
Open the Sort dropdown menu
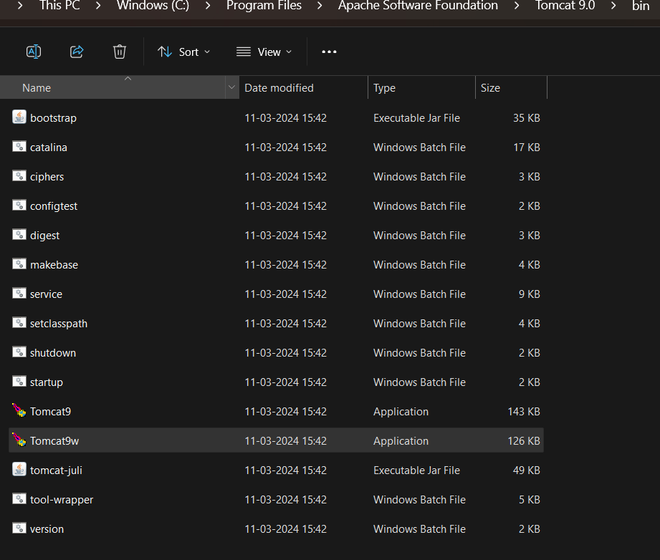(184, 52)
